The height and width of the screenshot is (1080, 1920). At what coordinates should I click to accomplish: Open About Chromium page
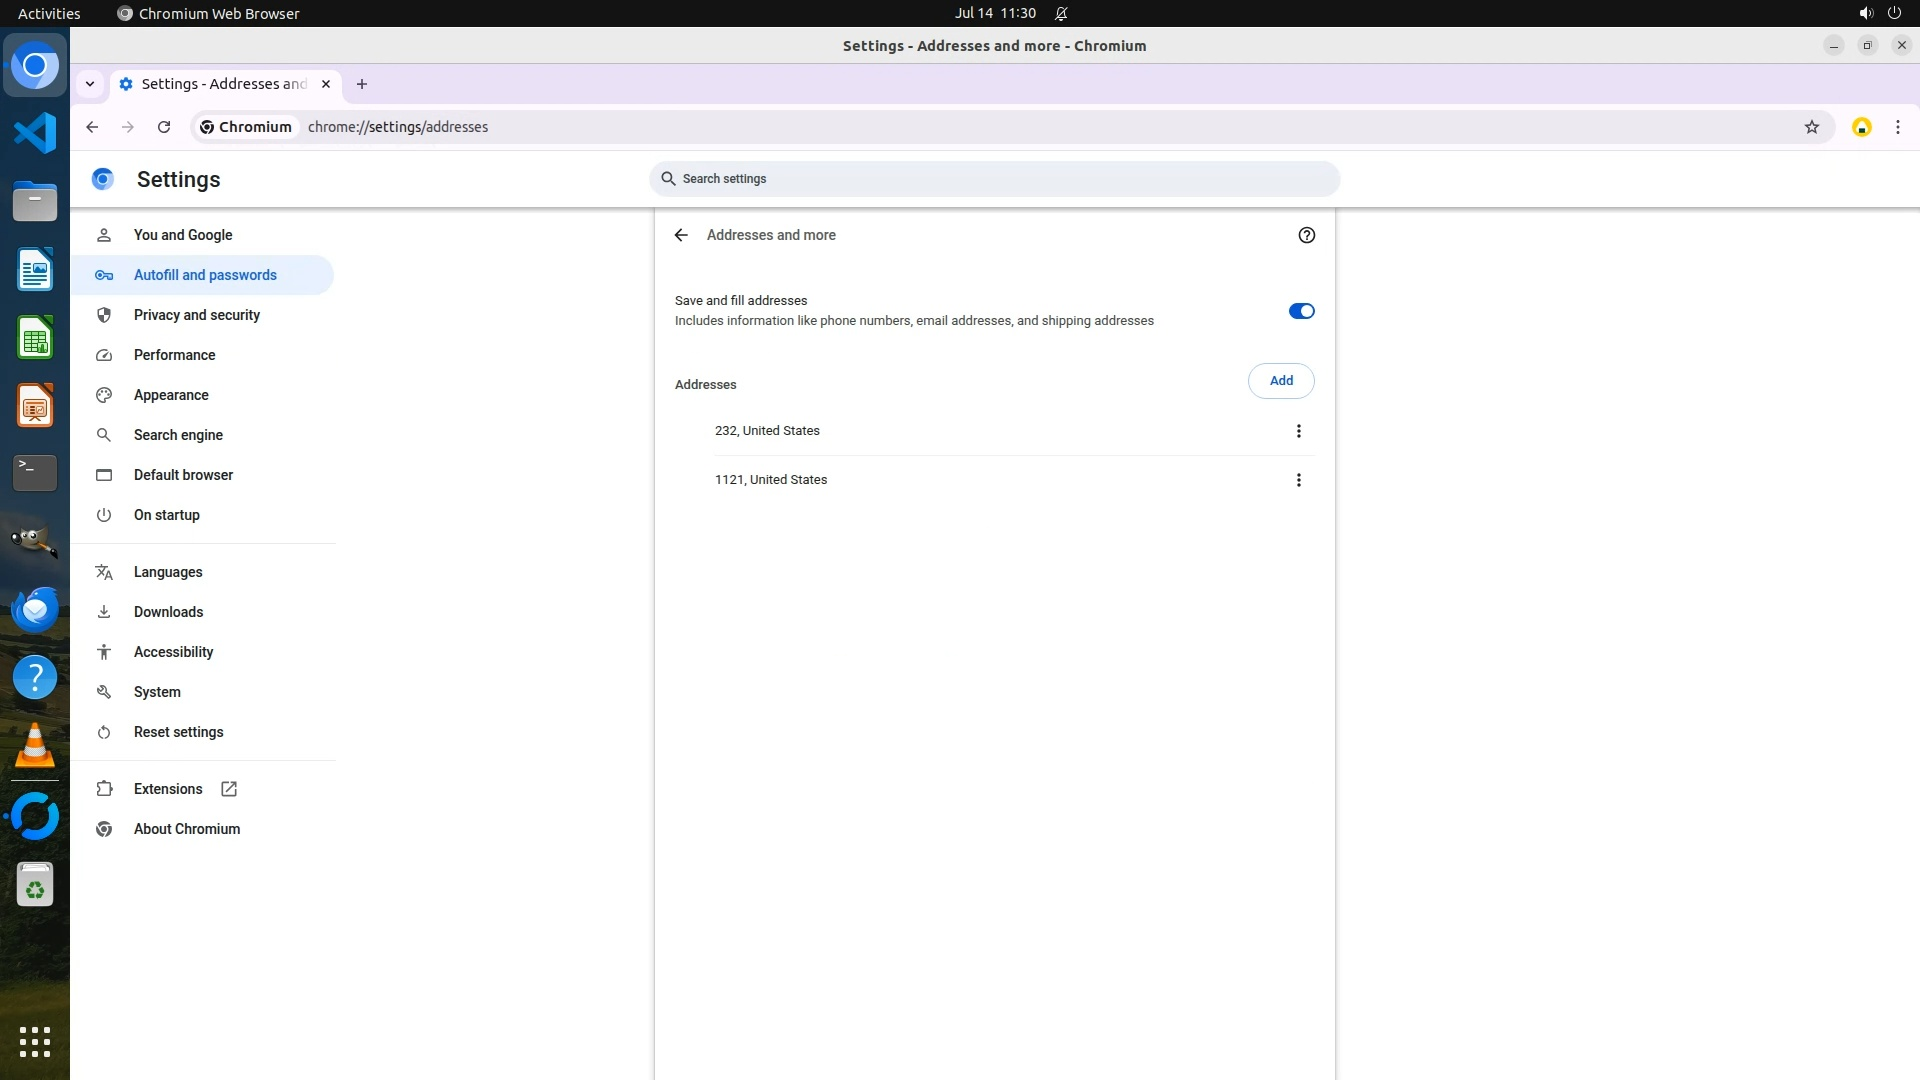pyautogui.click(x=186, y=829)
